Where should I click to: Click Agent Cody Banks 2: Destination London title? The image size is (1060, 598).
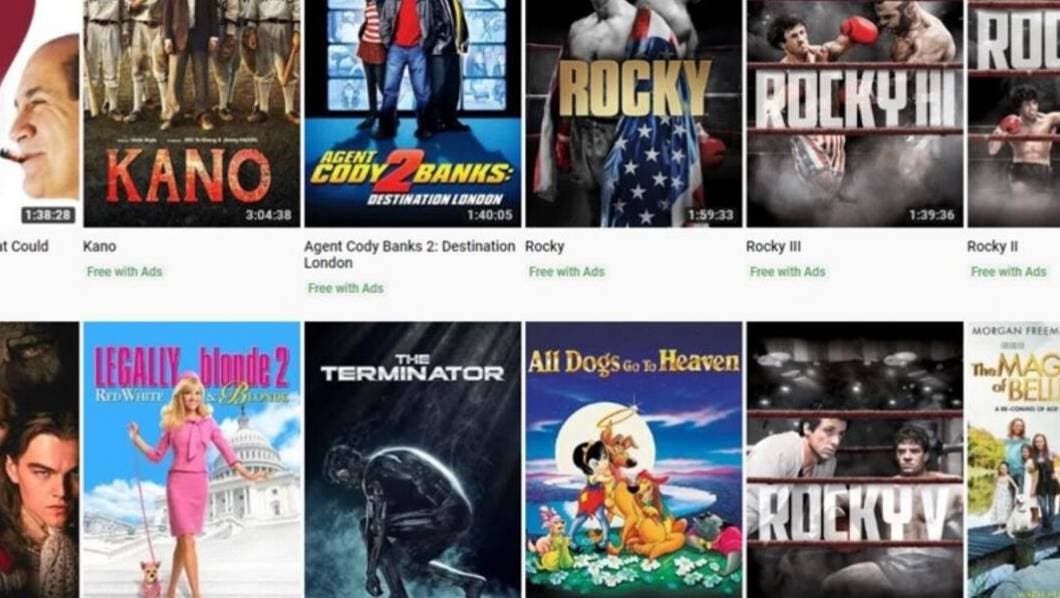(409, 255)
